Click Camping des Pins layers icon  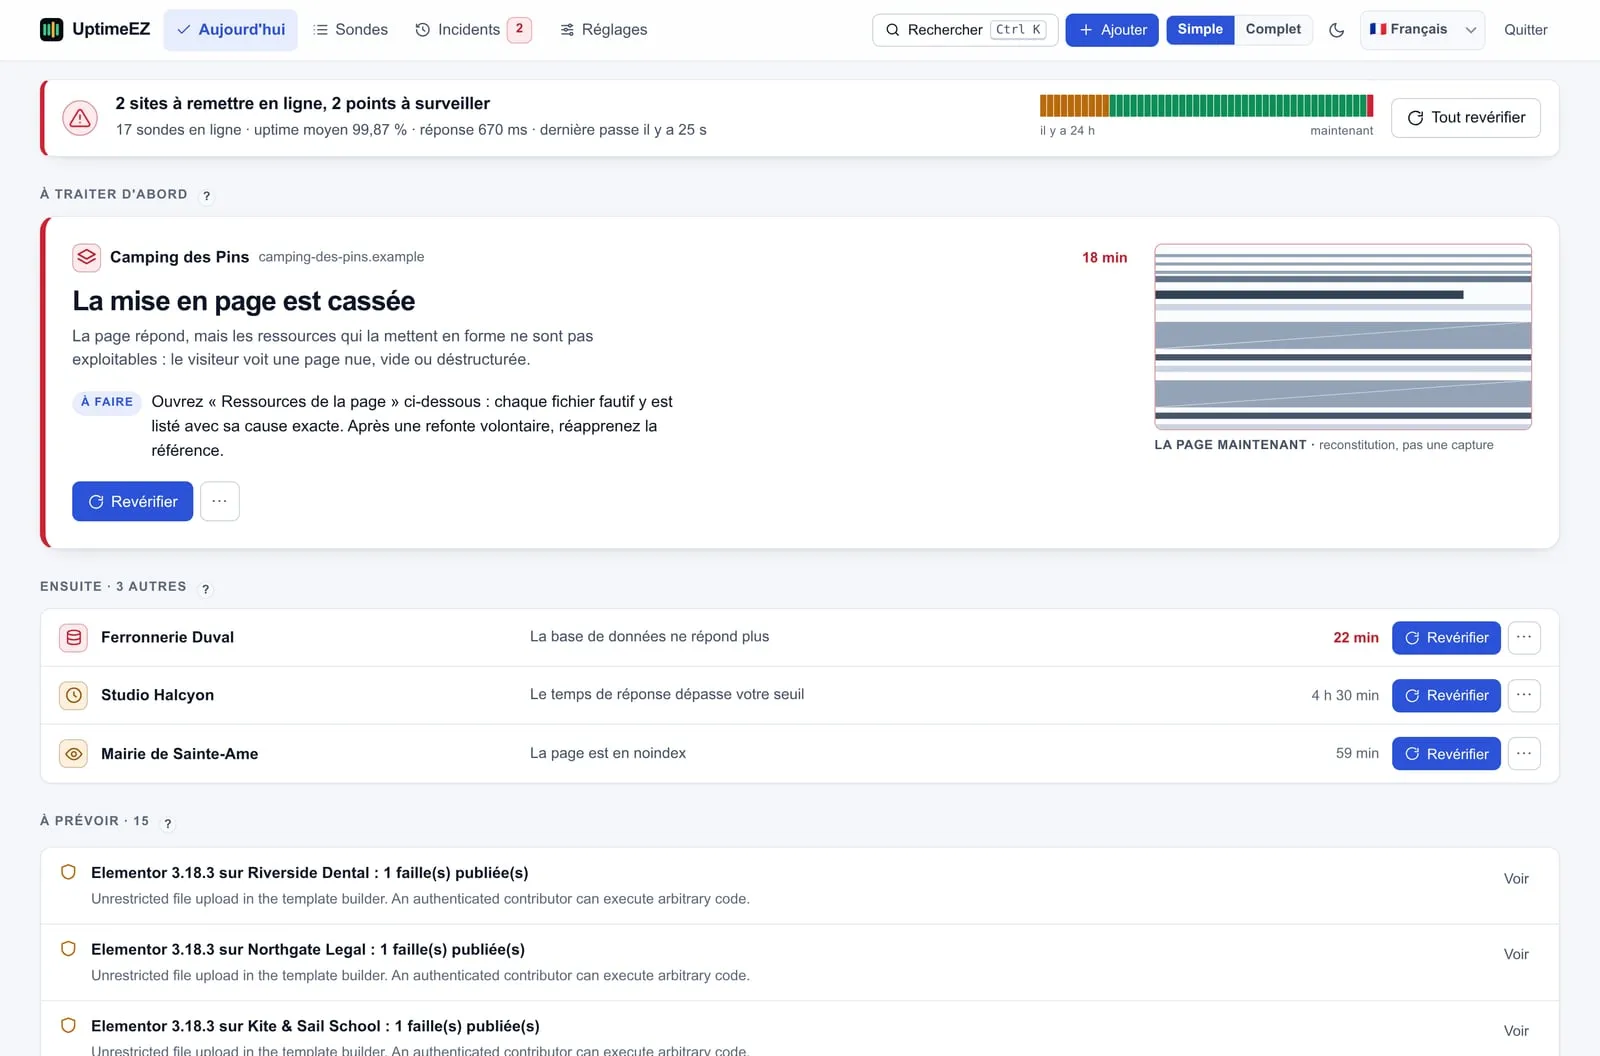tap(87, 257)
